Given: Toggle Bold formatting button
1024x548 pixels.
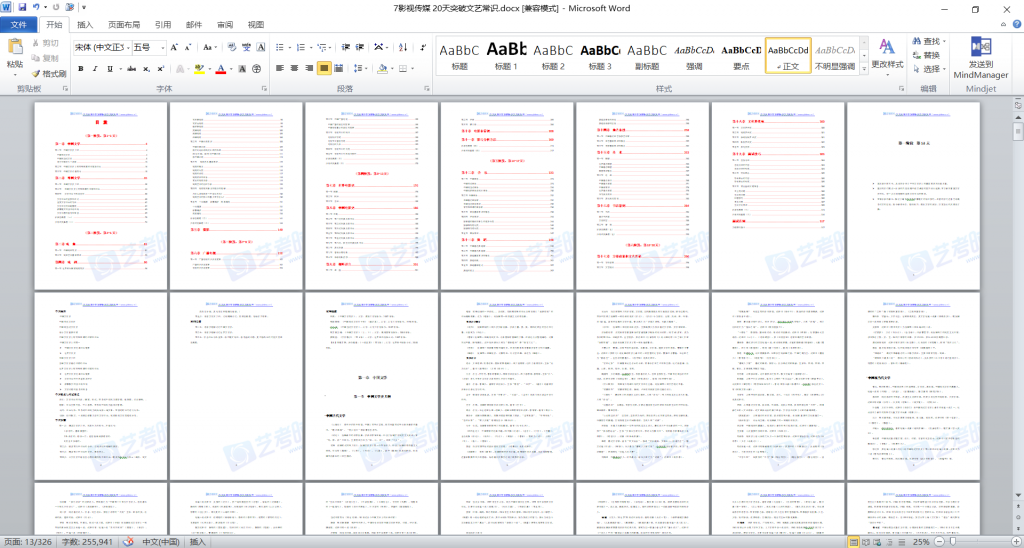Looking at the screenshot, I should click(80, 69).
